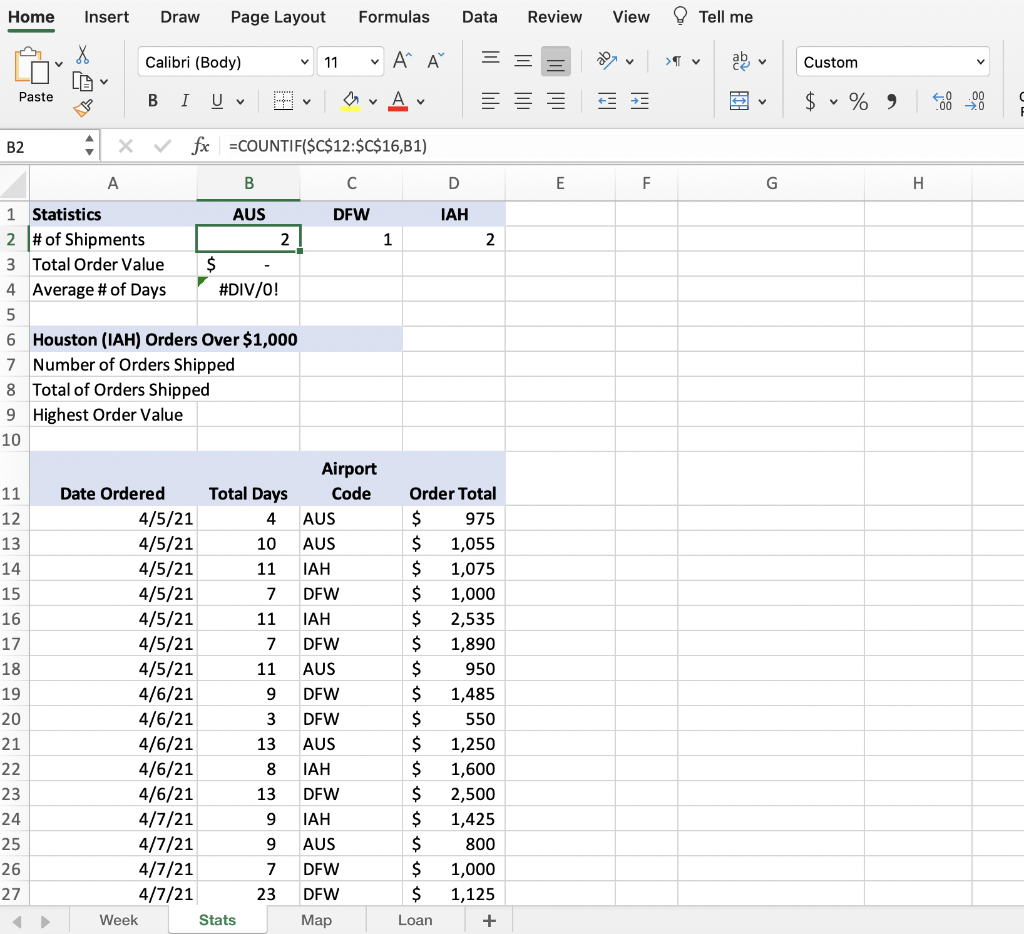
Task: Increase font size with the larger A icon
Action: [x=402, y=61]
